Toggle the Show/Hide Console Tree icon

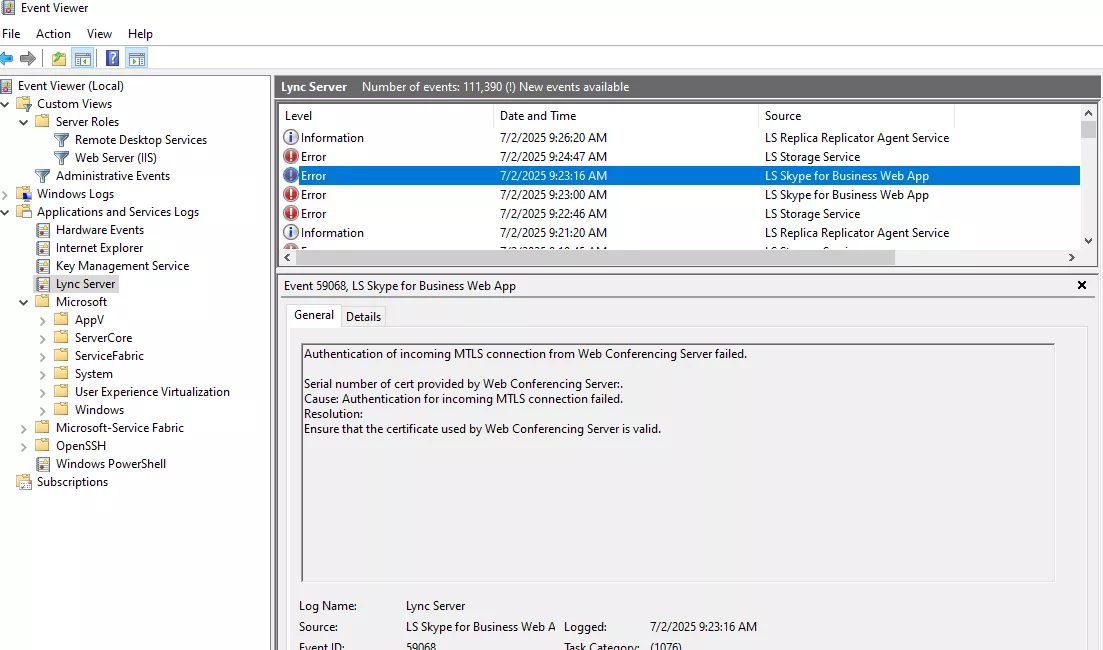tap(83, 58)
